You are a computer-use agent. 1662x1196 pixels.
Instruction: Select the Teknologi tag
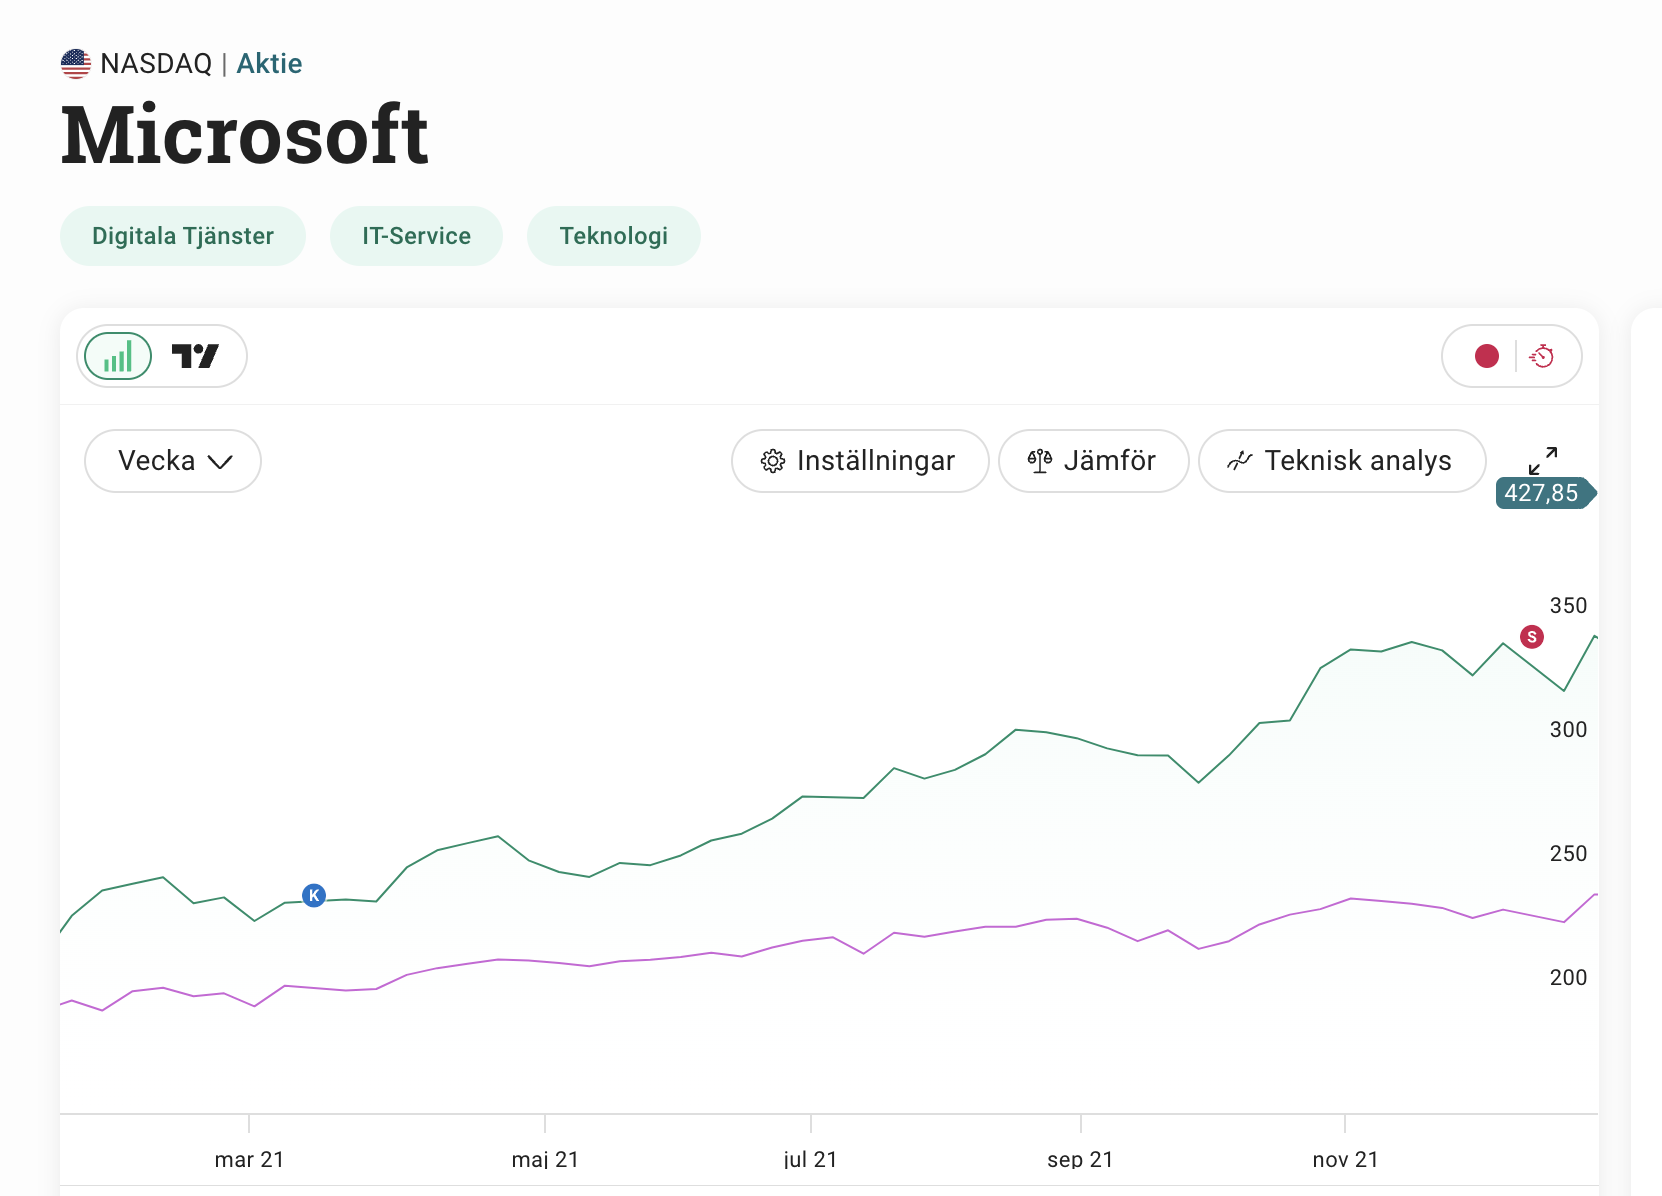click(613, 236)
